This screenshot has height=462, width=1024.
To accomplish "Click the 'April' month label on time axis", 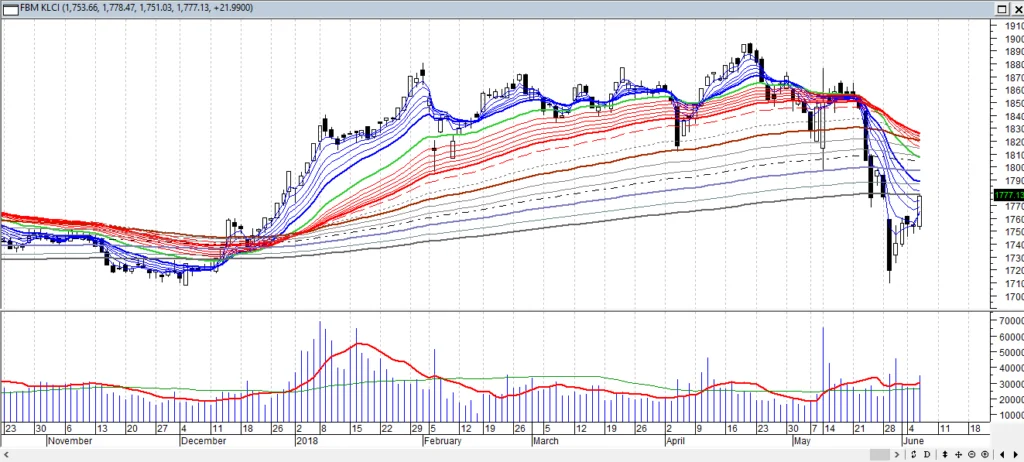I will (675, 441).
